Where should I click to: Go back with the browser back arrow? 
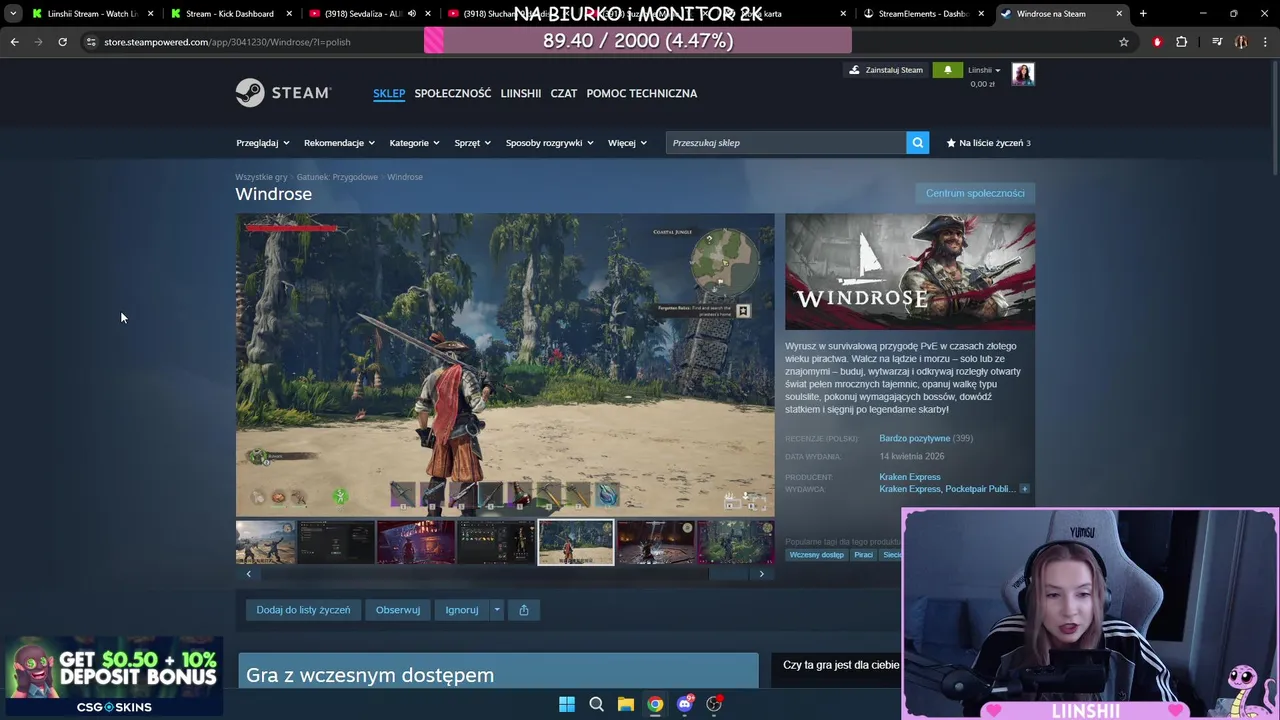coord(14,42)
